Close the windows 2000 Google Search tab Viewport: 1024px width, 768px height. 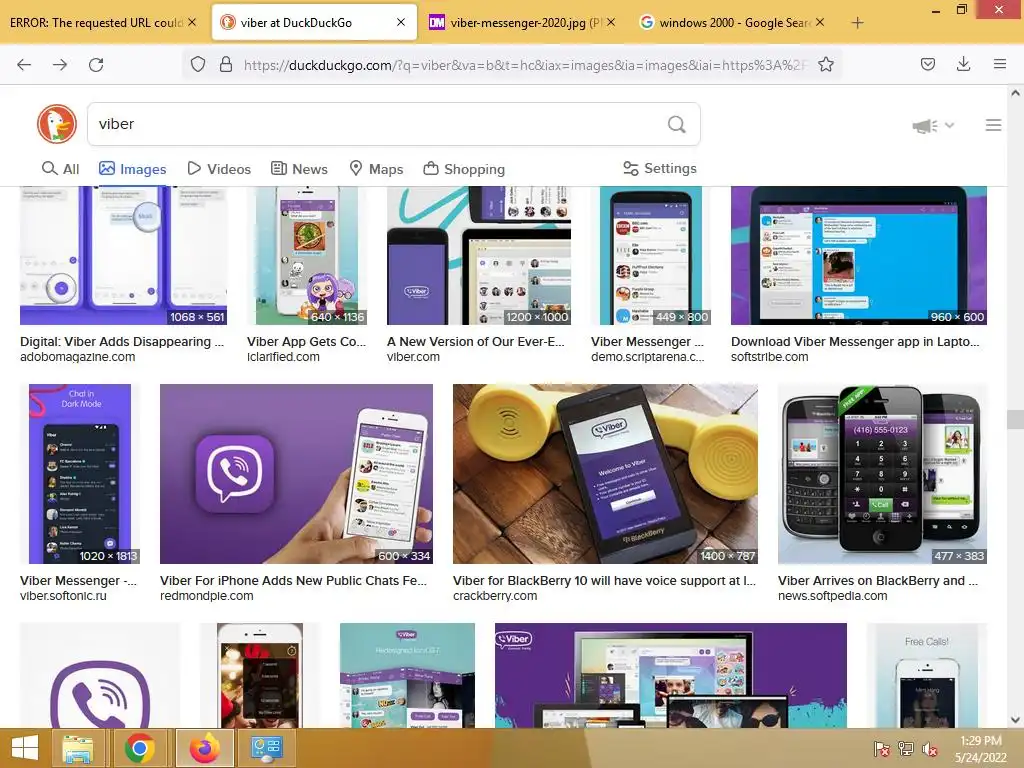(x=820, y=22)
